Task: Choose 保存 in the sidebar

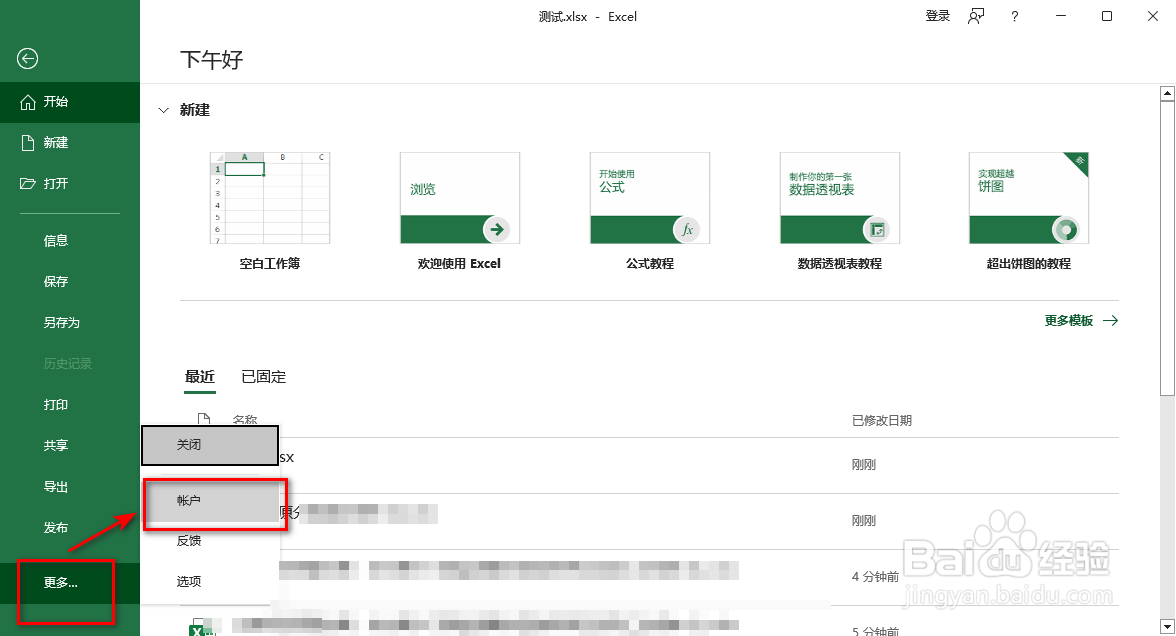Action: [70, 282]
